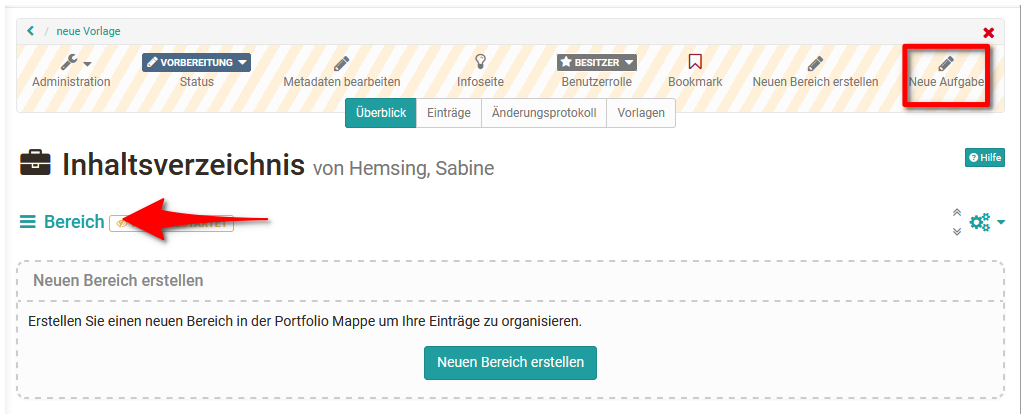
Task: Click the briefcase icon beside Inhaltsverzeichnis
Action: pyautogui.click(x=35, y=164)
